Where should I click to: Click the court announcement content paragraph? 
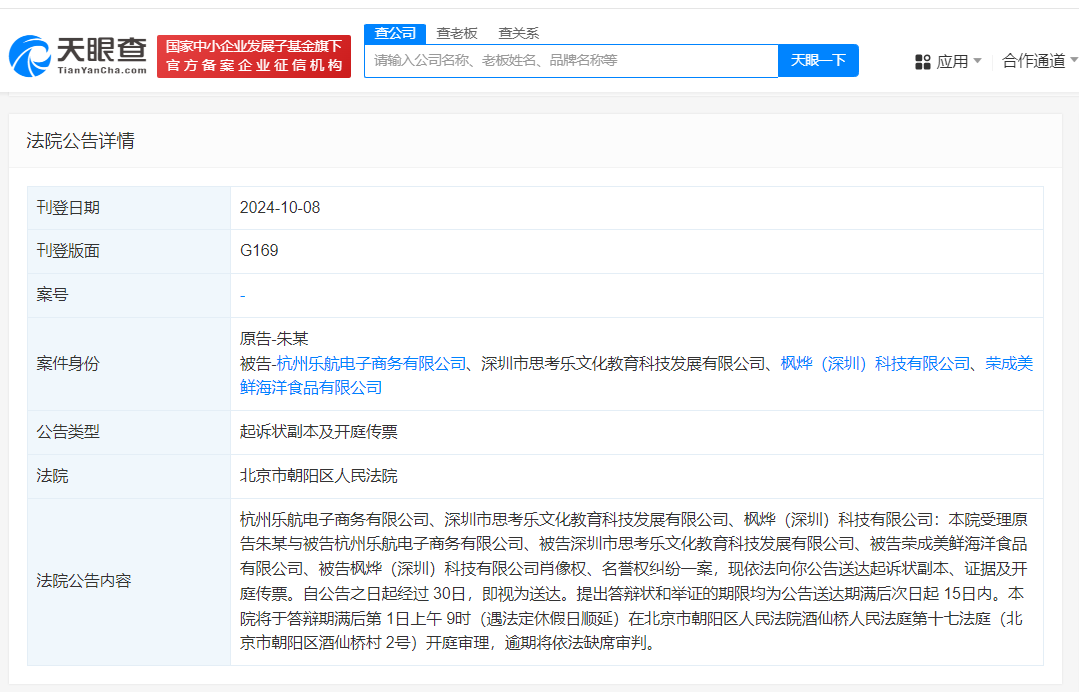tap(634, 581)
